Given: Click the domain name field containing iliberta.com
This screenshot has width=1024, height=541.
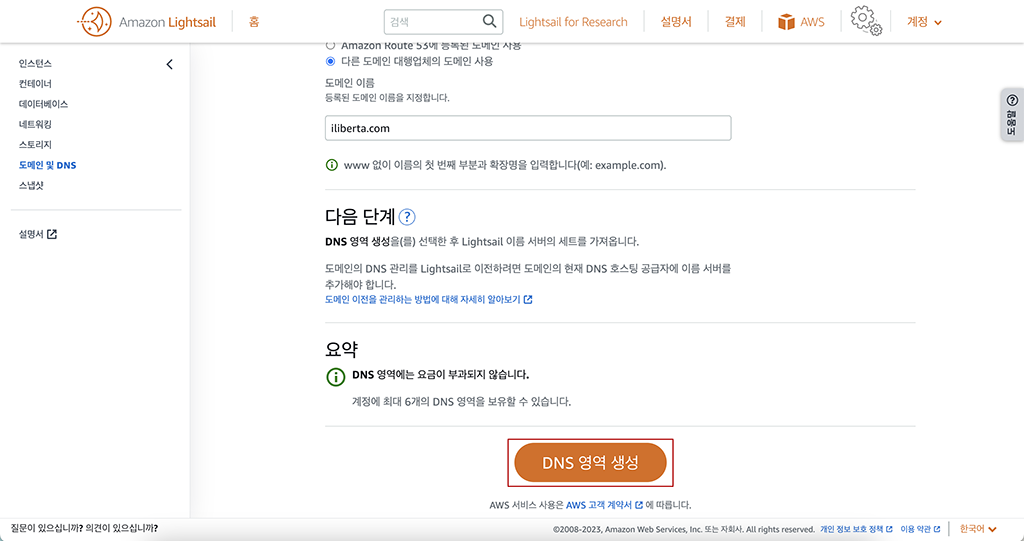Looking at the screenshot, I should (528, 128).
